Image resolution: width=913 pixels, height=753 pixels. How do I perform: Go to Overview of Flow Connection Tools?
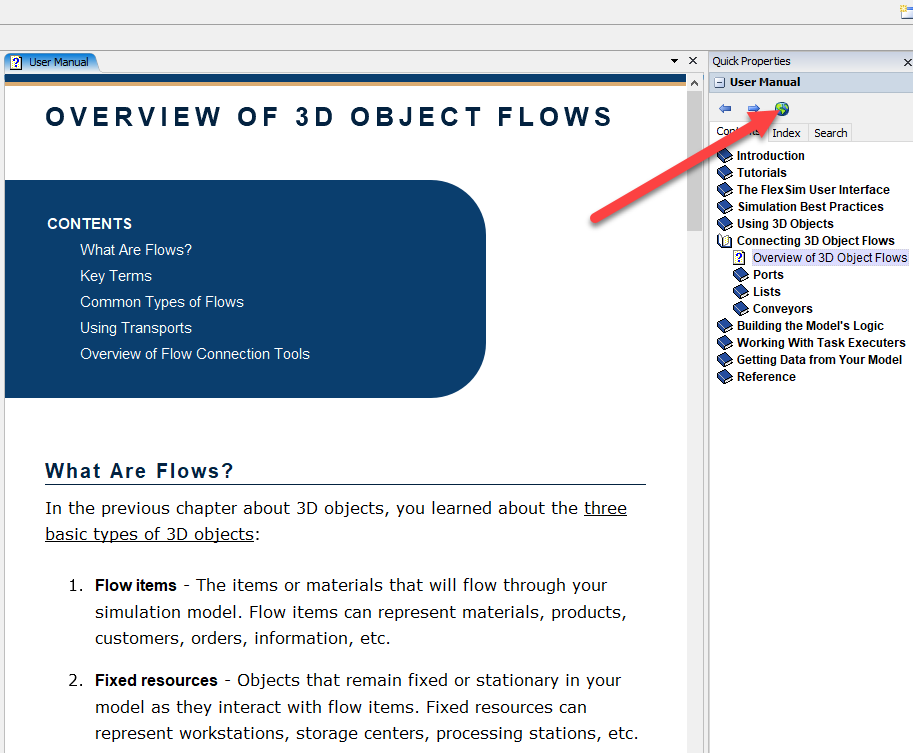click(195, 354)
